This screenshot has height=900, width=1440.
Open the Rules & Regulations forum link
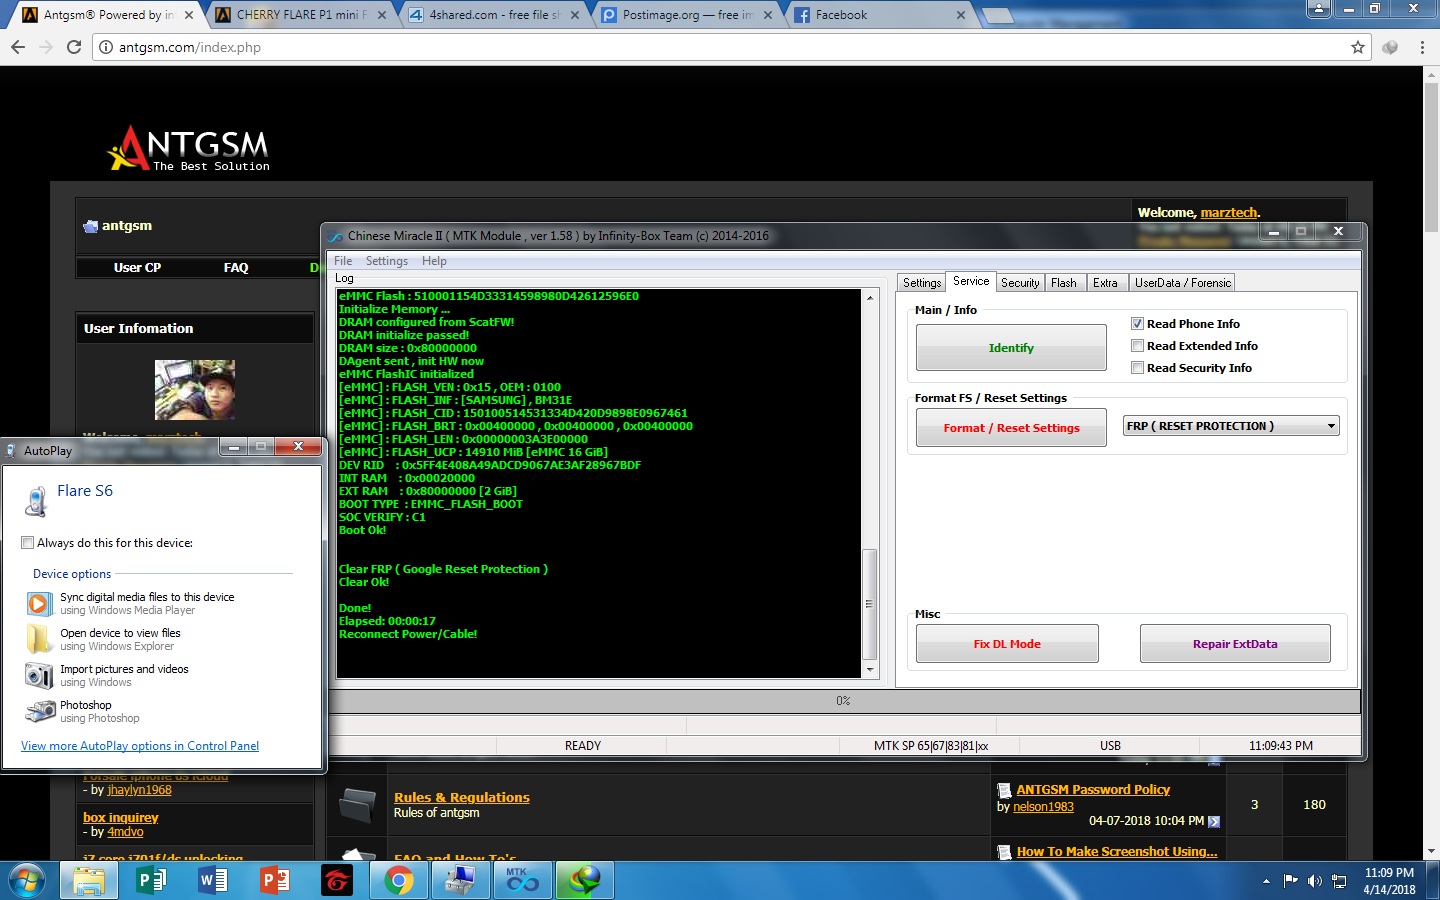(x=462, y=797)
